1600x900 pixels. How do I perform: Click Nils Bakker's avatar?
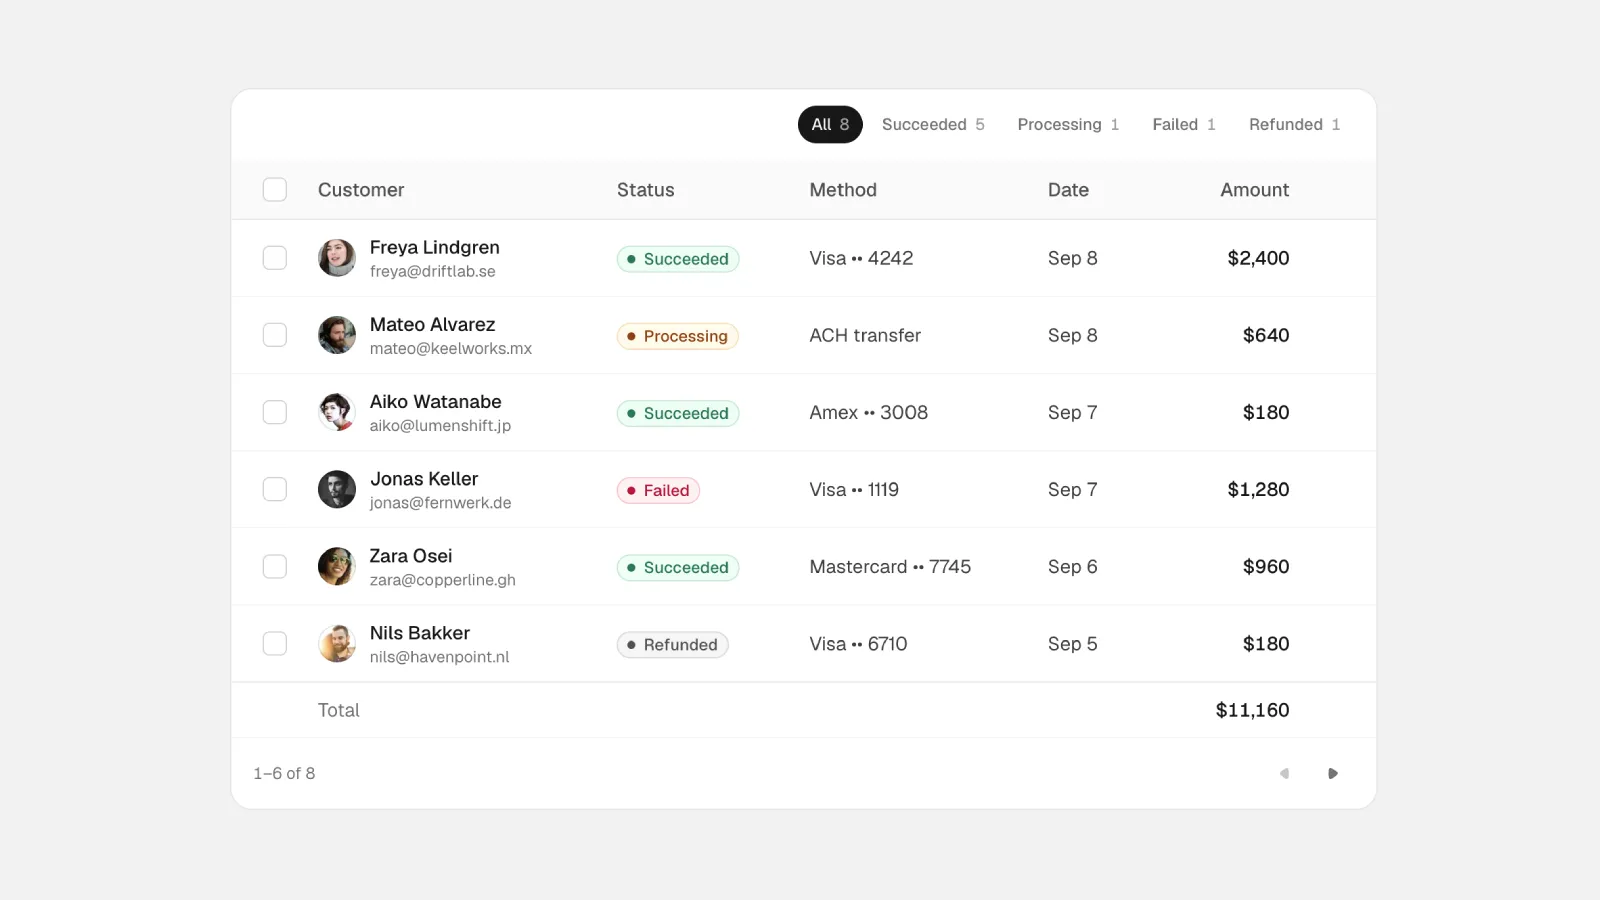[x=337, y=644]
